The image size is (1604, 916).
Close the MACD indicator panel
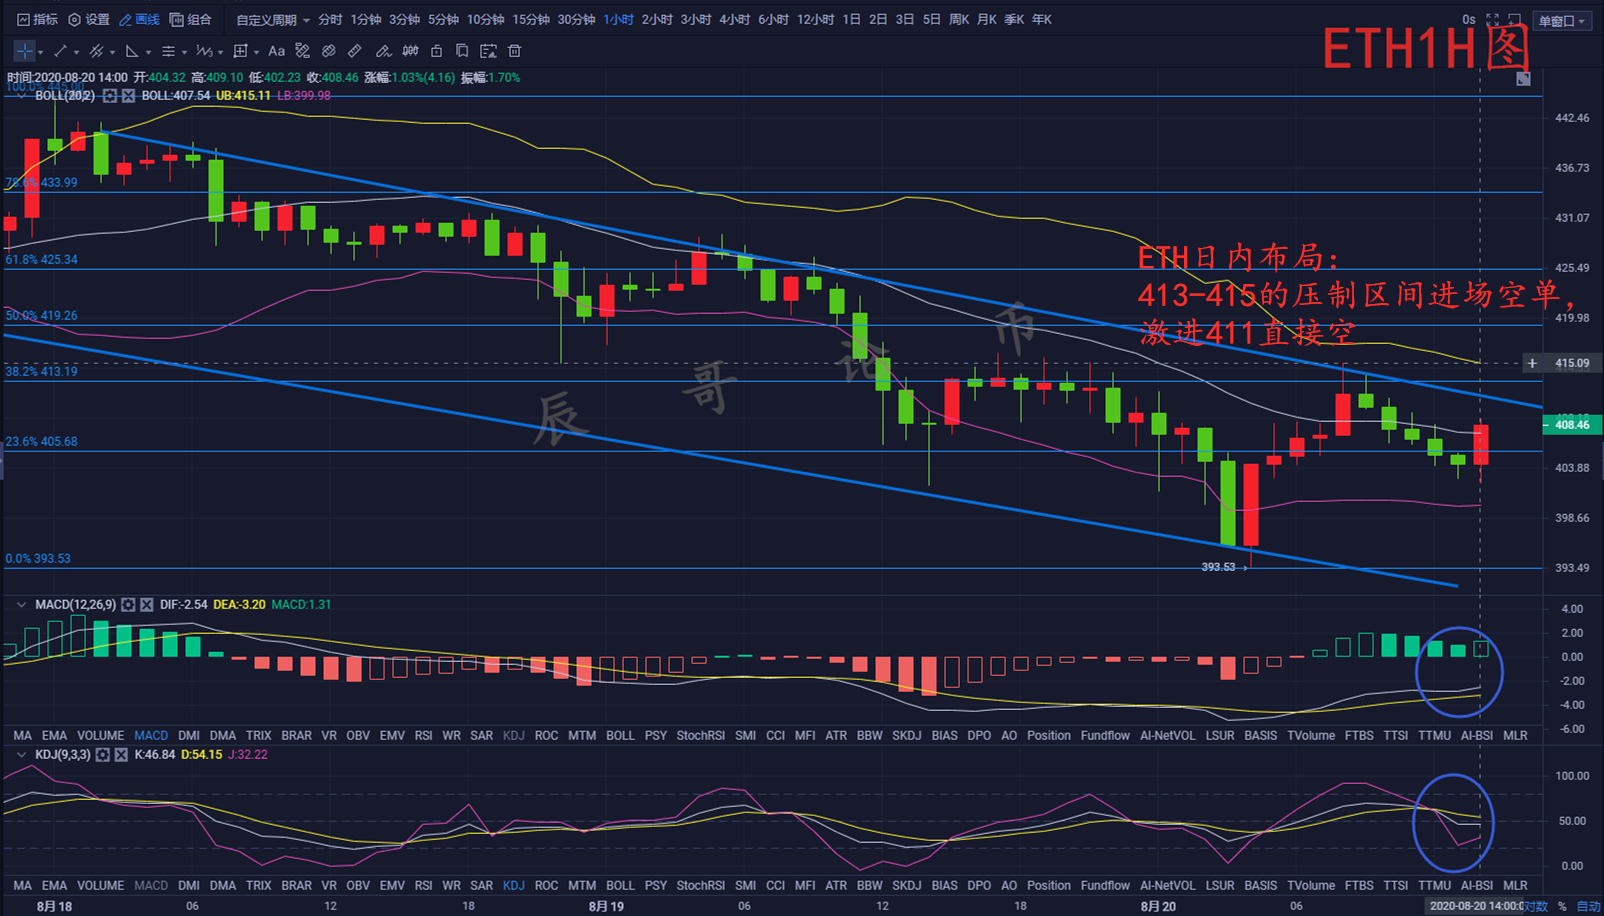click(x=147, y=605)
